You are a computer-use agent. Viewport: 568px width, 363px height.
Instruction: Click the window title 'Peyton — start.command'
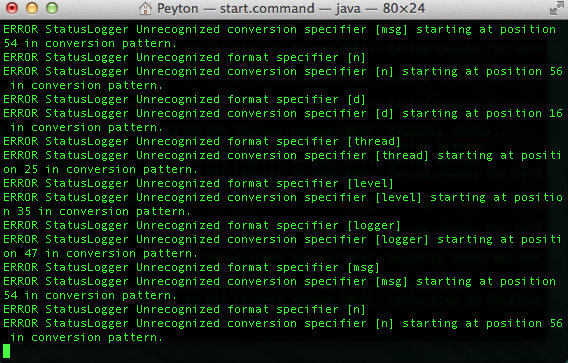click(x=235, y=8)
